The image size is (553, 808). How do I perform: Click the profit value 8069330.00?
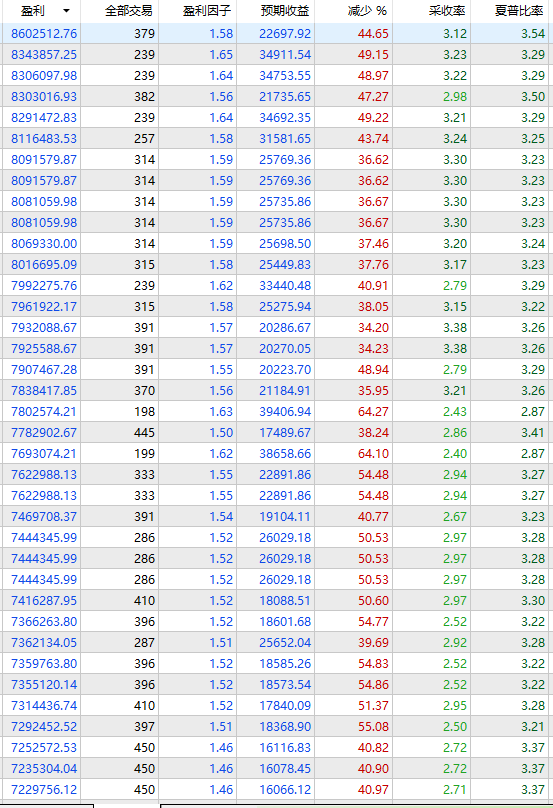point(44,244)
